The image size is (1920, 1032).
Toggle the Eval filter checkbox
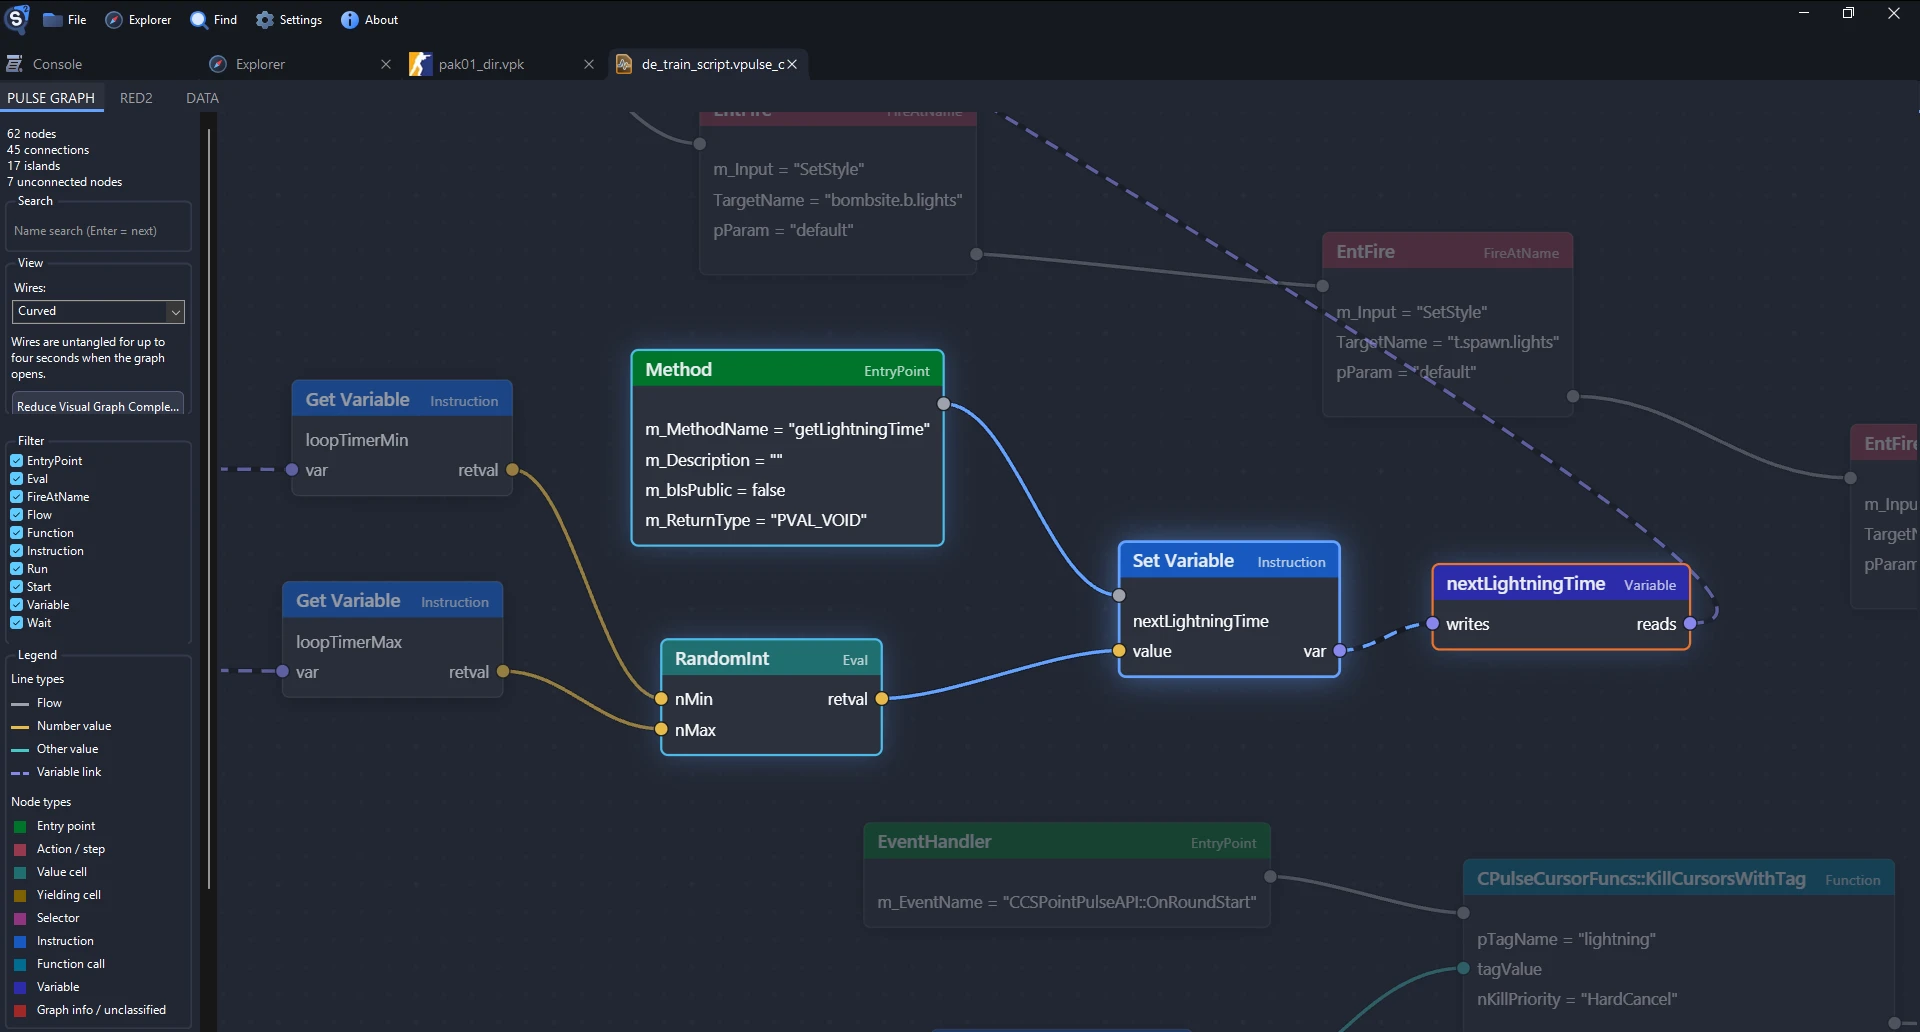(x=17, y=479)
